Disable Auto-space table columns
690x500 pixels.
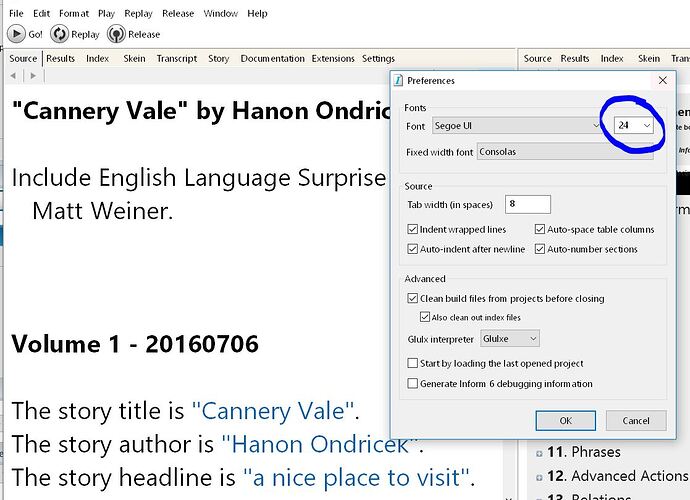(x=540, y=230)
